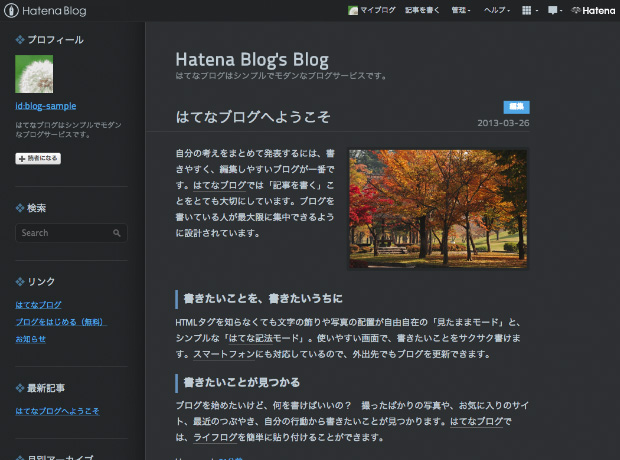
Task: Open the autumn trees photo
Action: pyautogui.click(x=438, y=209)
